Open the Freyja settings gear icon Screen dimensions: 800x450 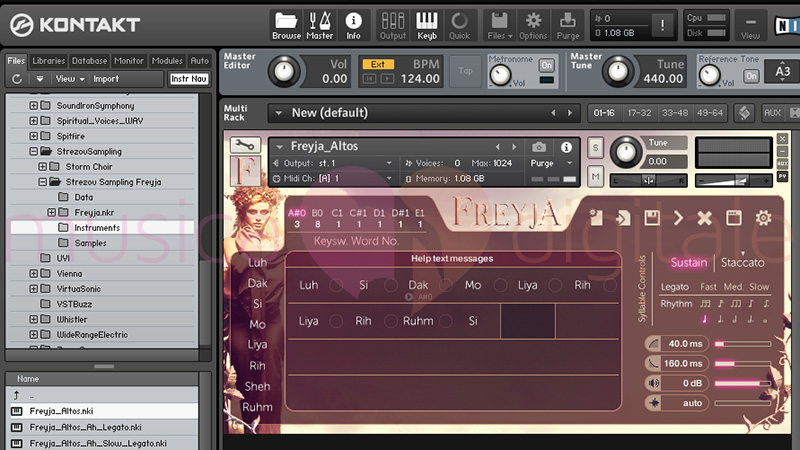pyautogui.click(x=763, y=217)
